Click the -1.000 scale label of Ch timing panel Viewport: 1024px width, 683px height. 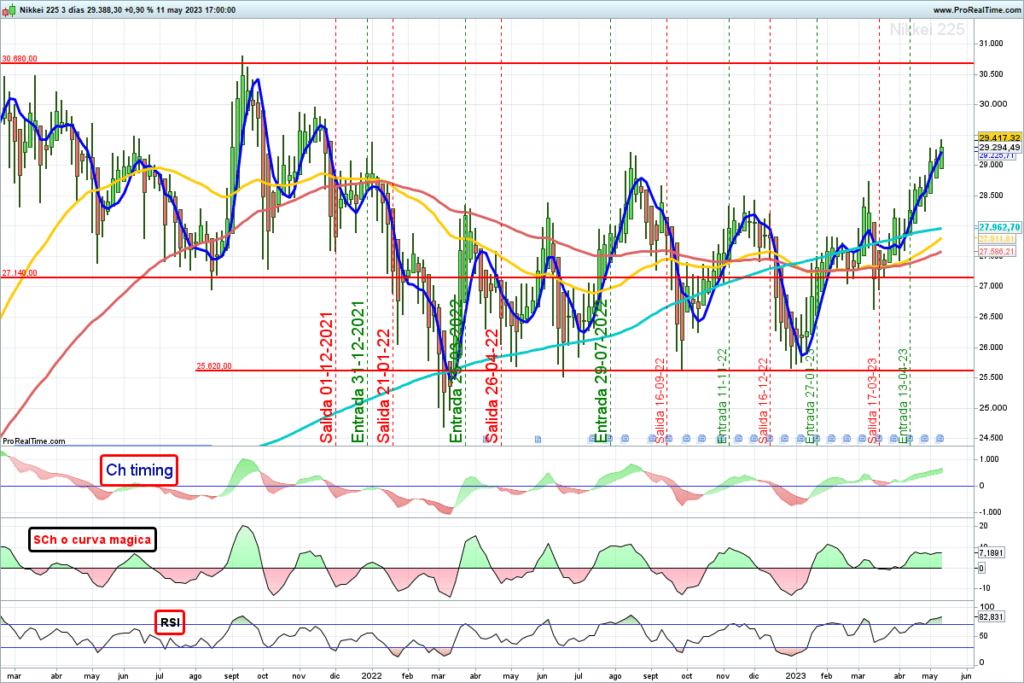click(989, 512)
